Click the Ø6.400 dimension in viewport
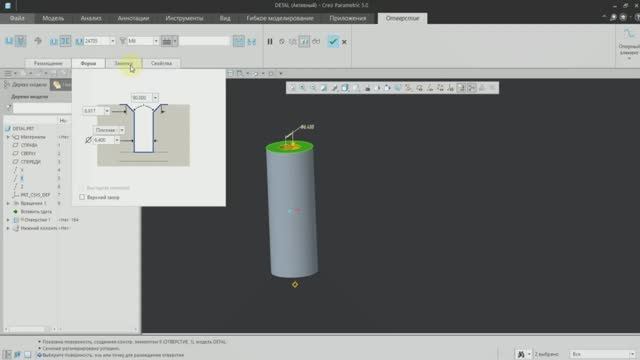Image resolution: width=640 pixels, height=360 pixels. (307, 127)
